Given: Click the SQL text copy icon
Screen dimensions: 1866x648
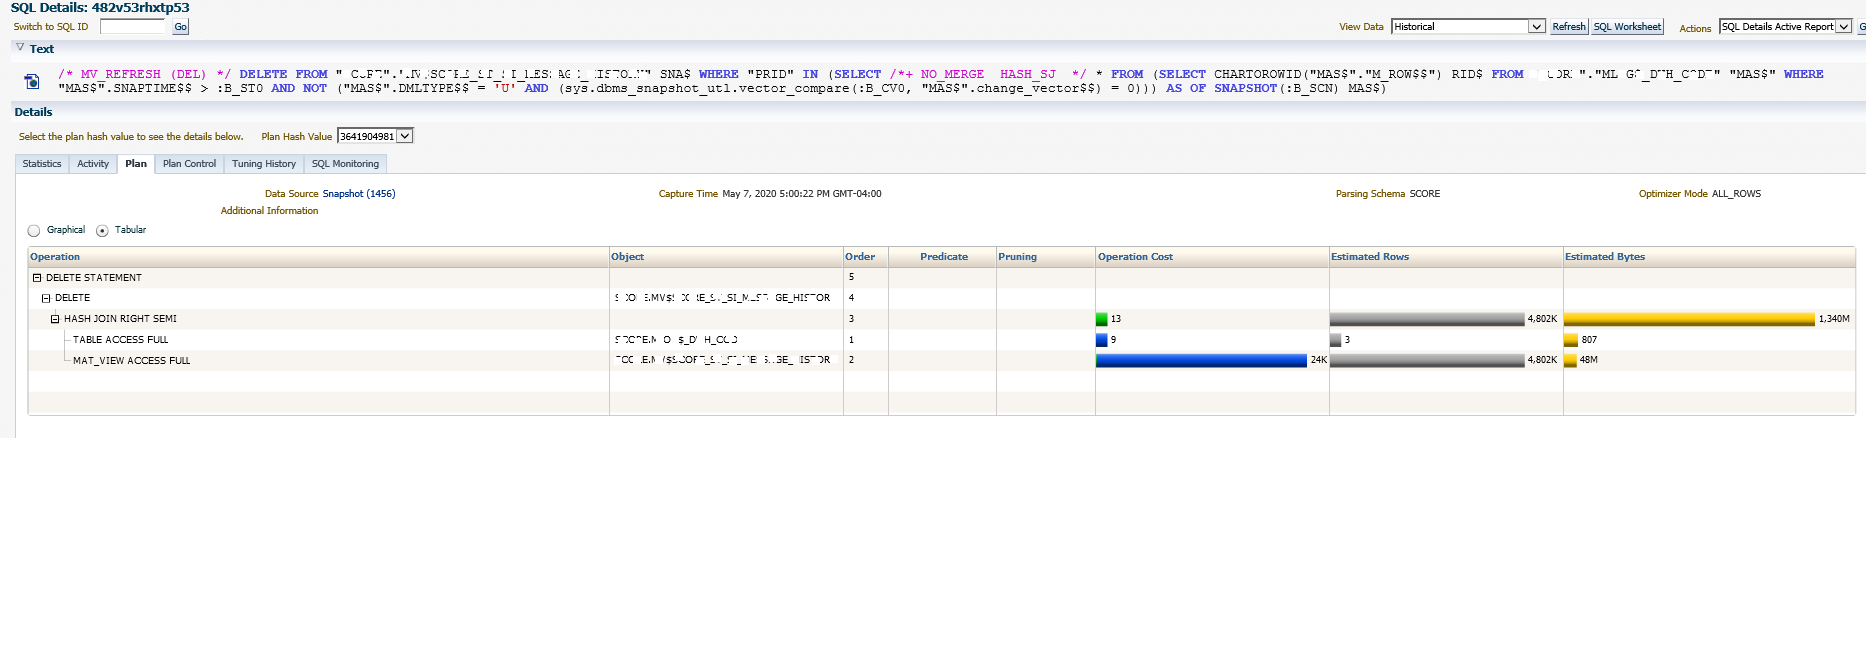Looking at the screenshot, I should (32, 81).
